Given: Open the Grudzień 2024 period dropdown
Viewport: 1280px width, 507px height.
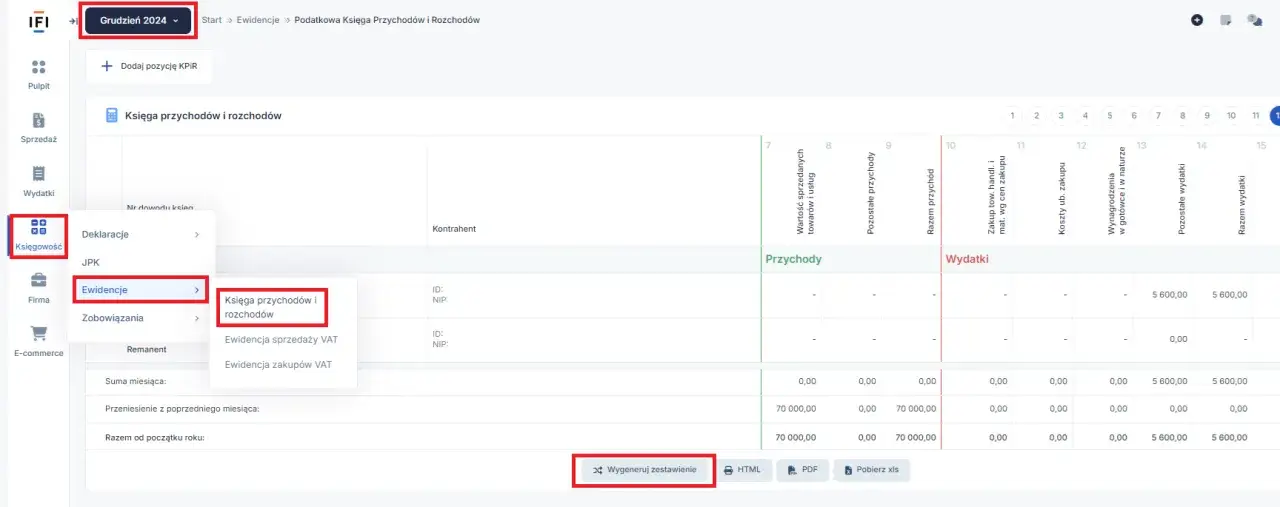Looking at the screenshot, I should (x=138, y=20).
